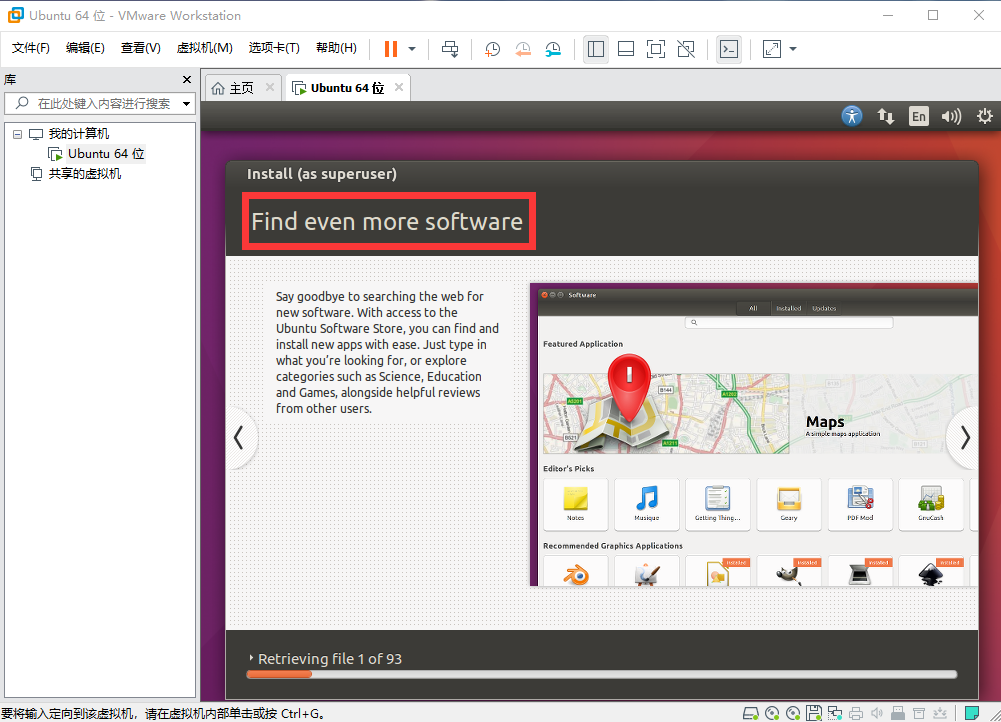Select 共享的虚拟机 in the library
This screenshot has height=722, width=1001.
point(85,174)
